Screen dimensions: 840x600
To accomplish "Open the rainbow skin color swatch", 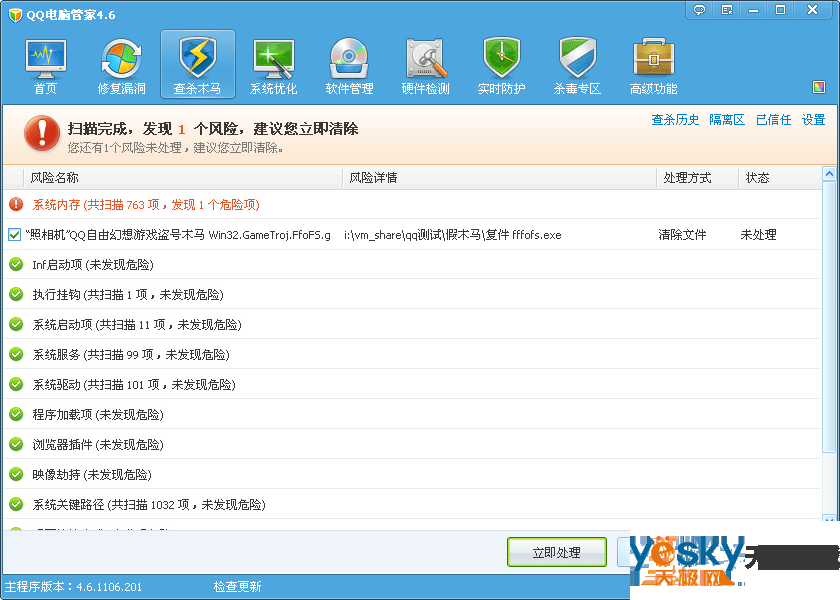I will coord(819,87).
